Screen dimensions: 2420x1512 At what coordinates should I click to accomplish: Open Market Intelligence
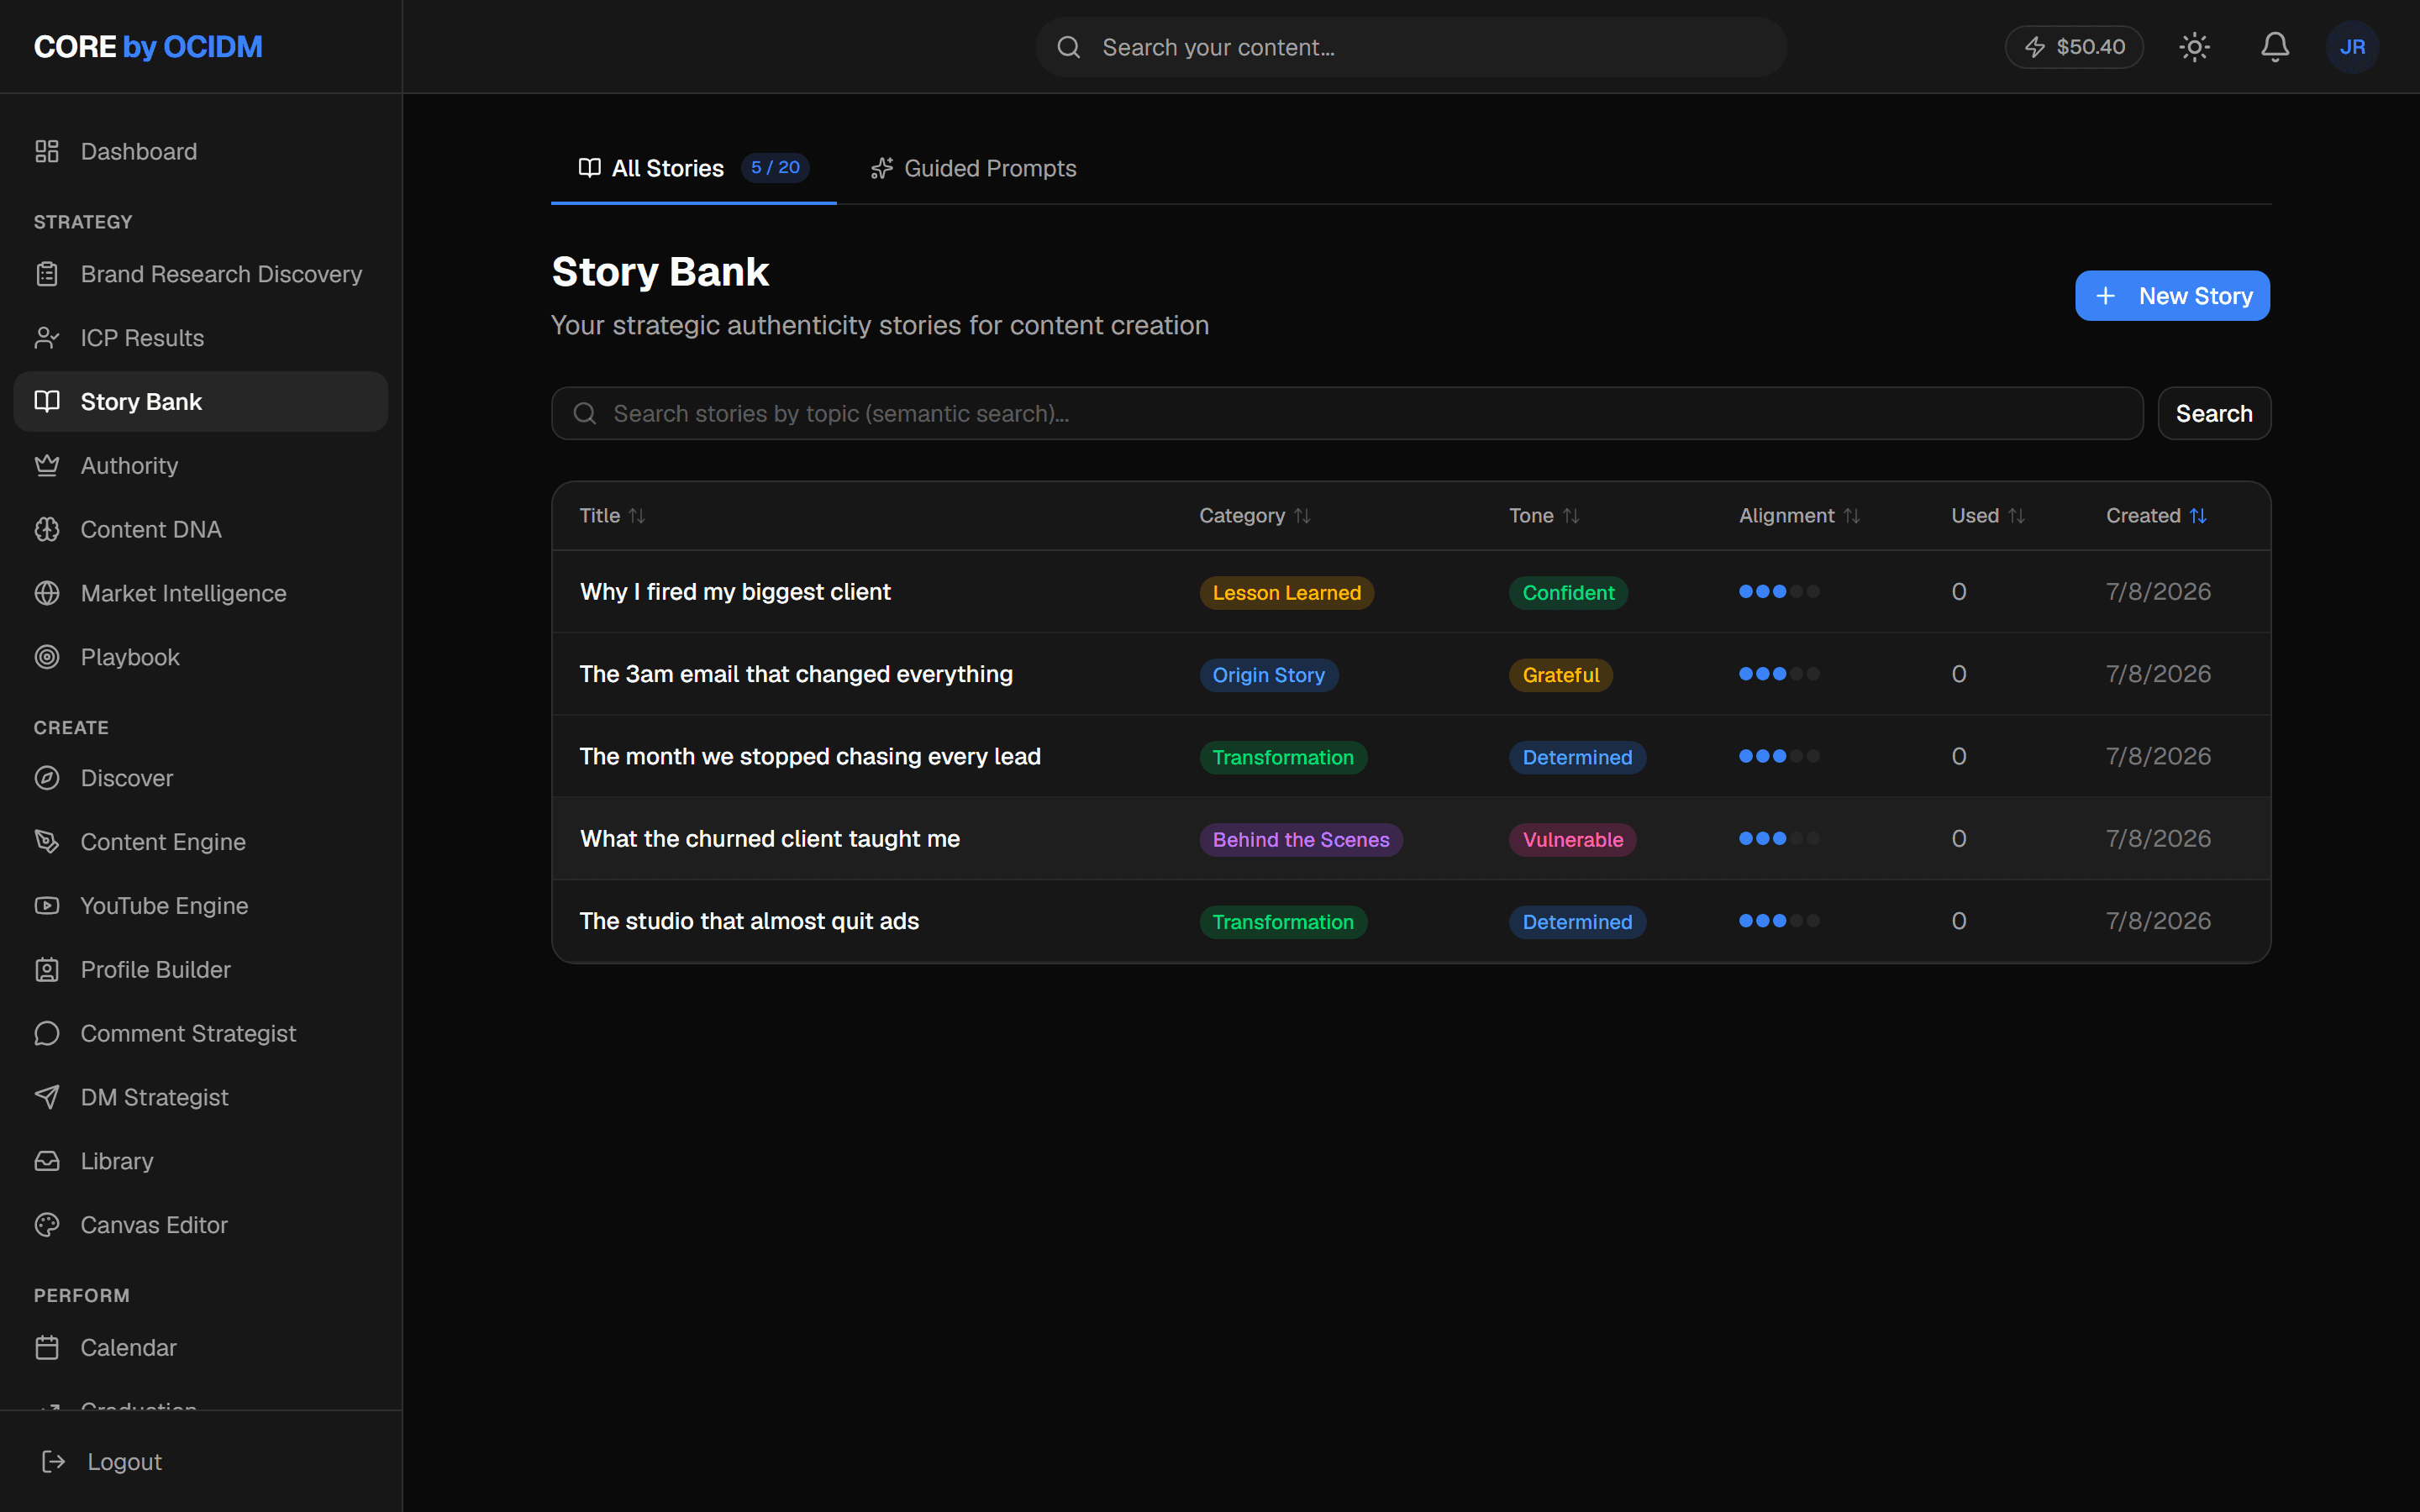tap(200, 593)
